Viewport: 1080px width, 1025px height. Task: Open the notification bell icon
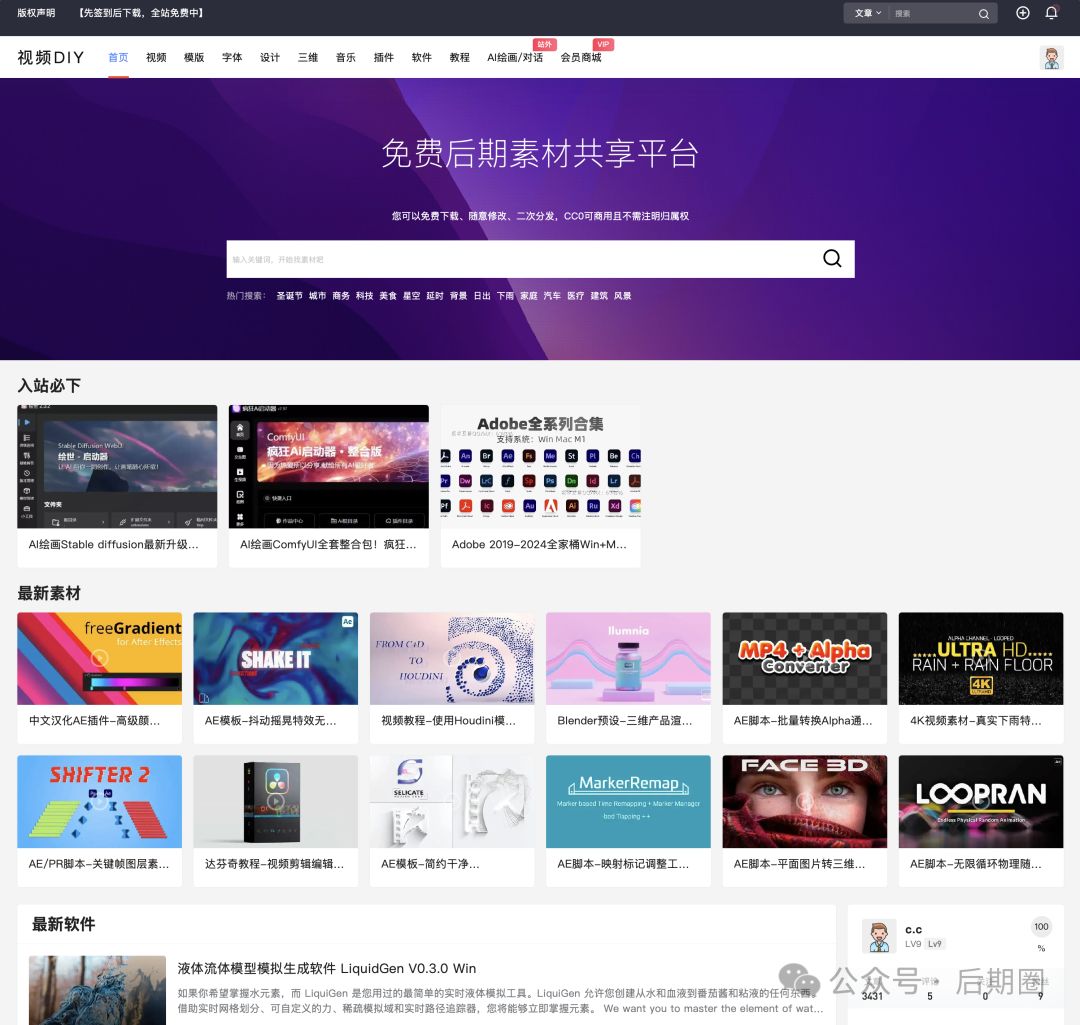[x=1051, y=13]
